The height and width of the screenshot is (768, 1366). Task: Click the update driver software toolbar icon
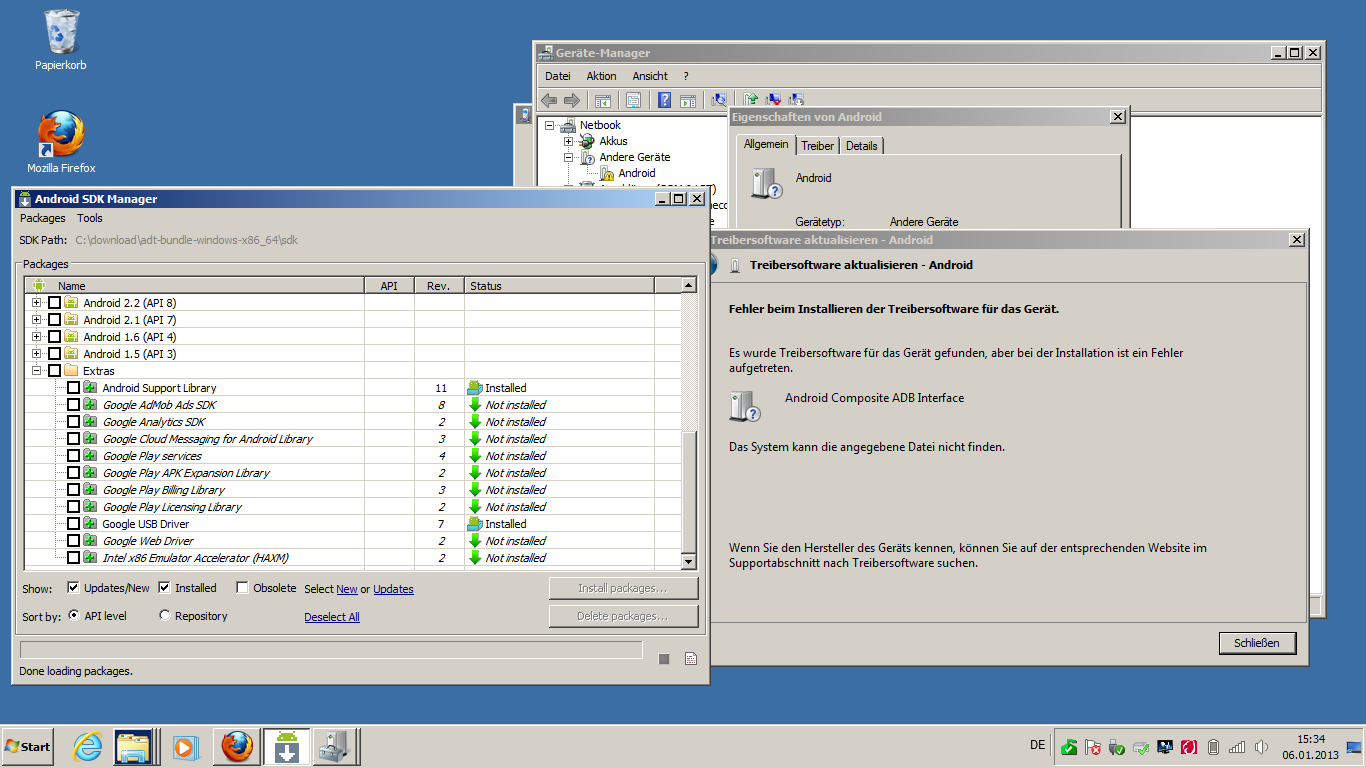click(751, 100)
